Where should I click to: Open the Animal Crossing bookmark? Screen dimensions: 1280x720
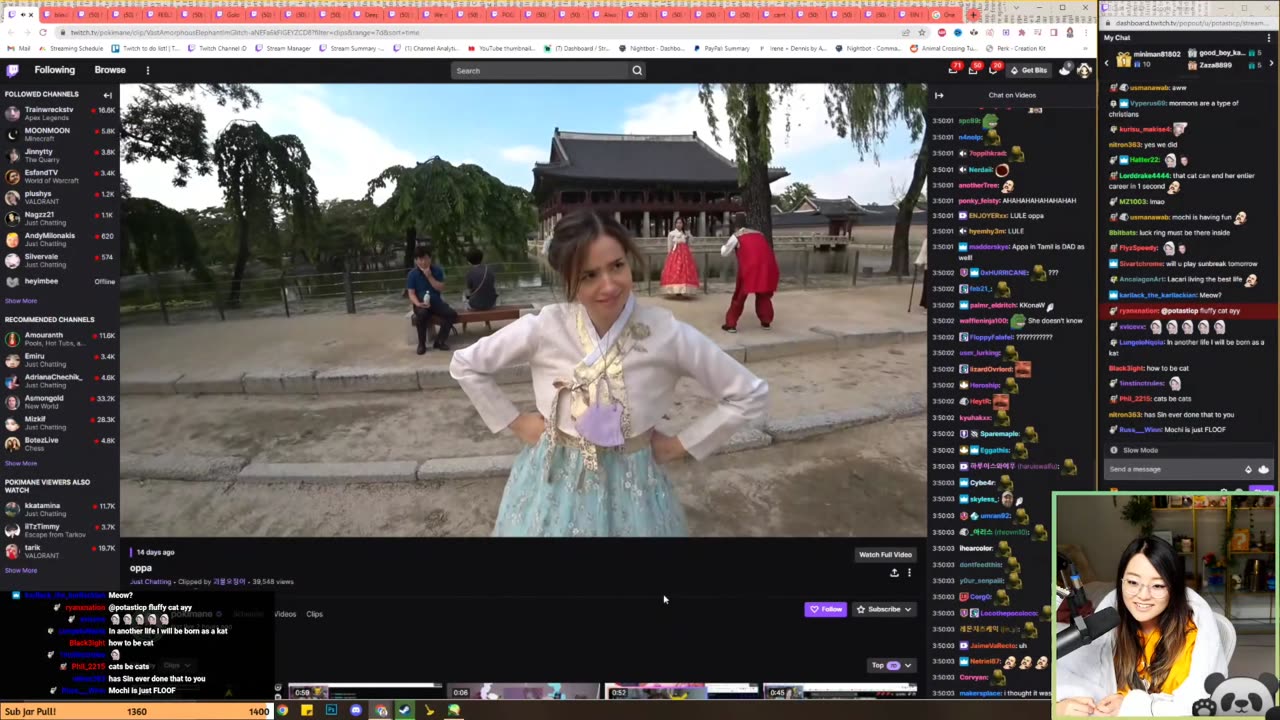[945, 48]
